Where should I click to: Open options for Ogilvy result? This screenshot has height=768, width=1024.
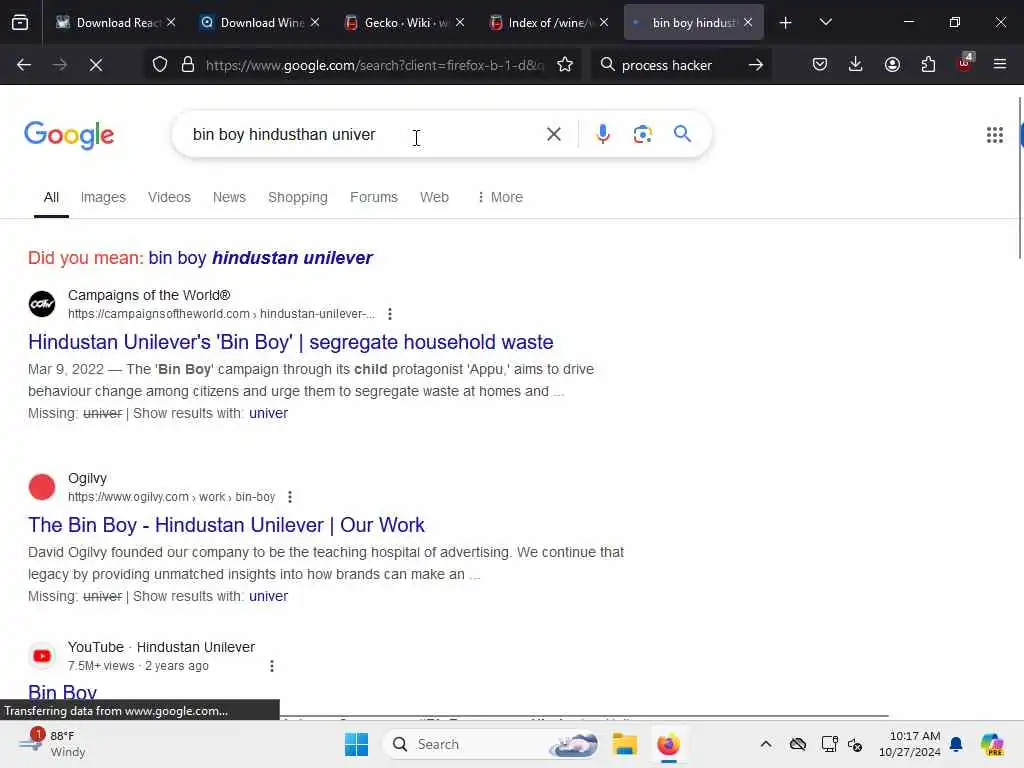pos(290,497)
